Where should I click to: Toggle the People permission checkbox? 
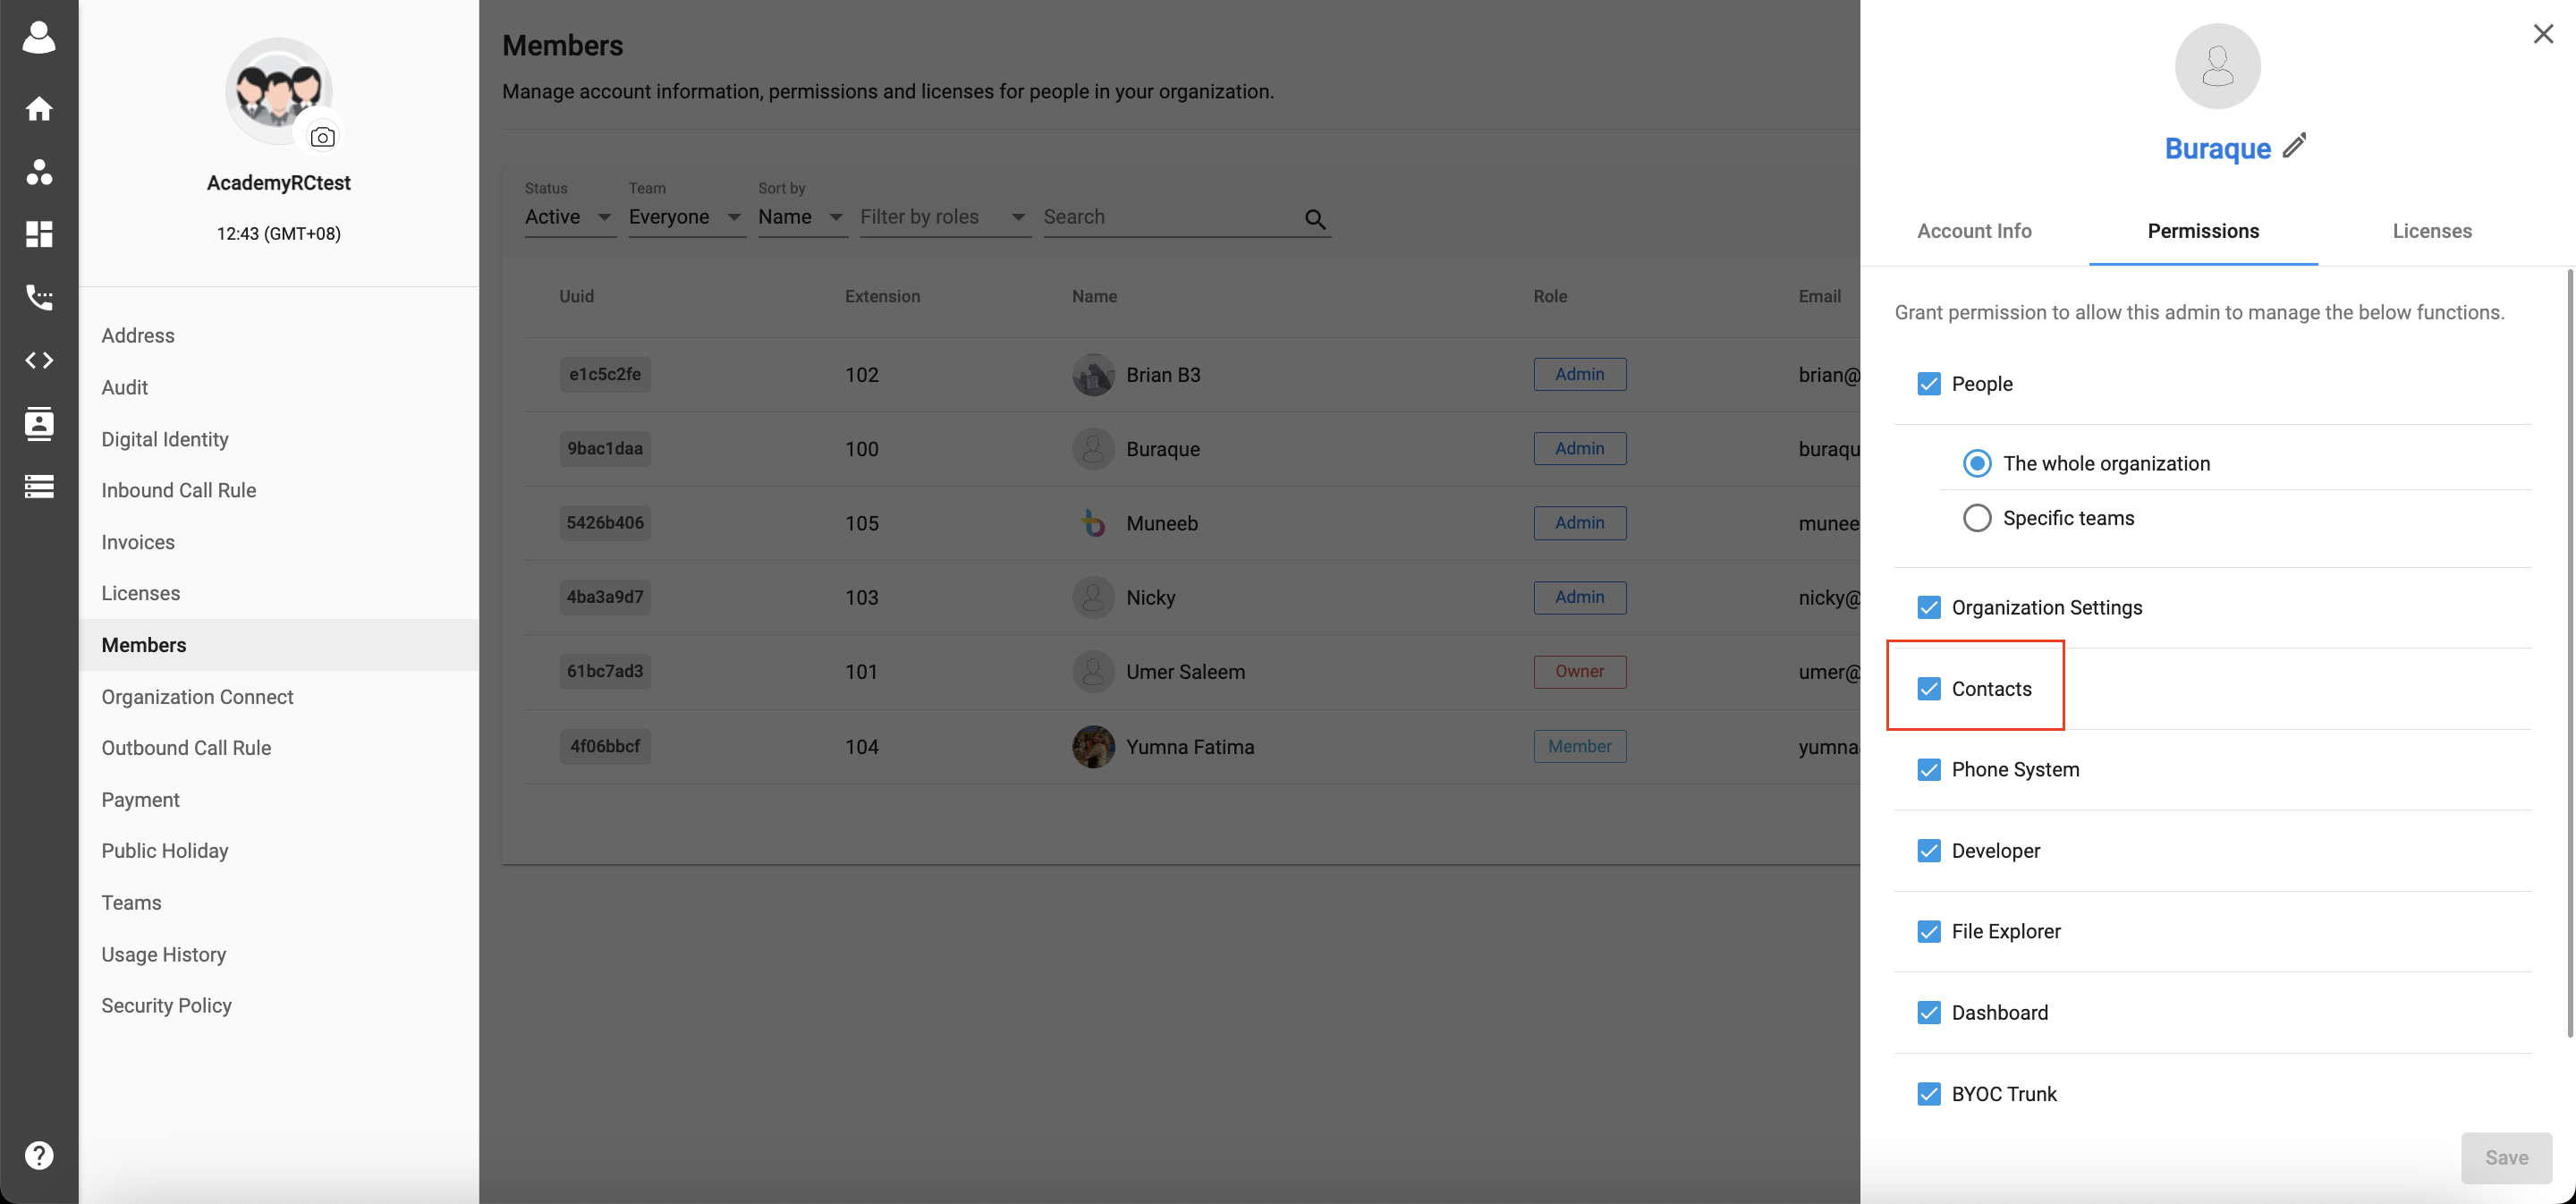(x=1929, y=384)
